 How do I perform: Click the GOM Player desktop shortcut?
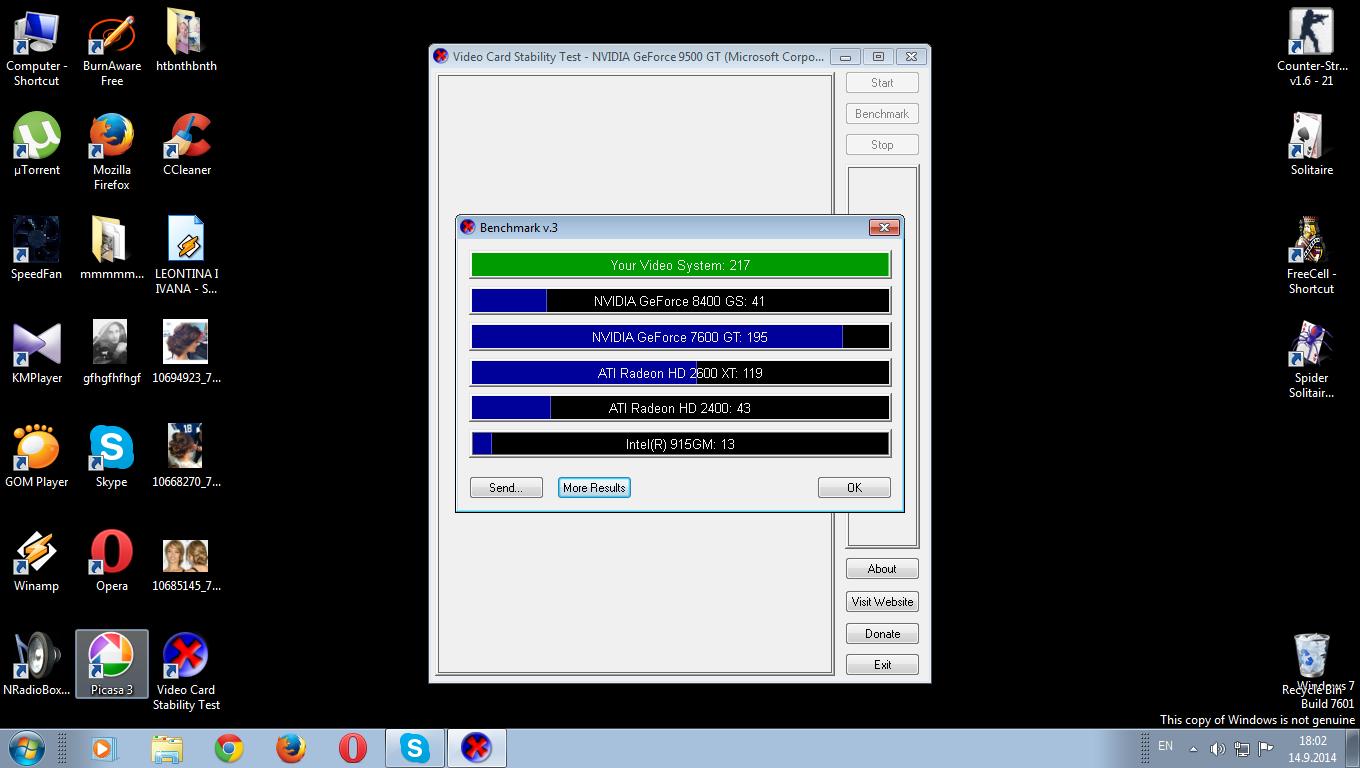[x=37, y=456]
